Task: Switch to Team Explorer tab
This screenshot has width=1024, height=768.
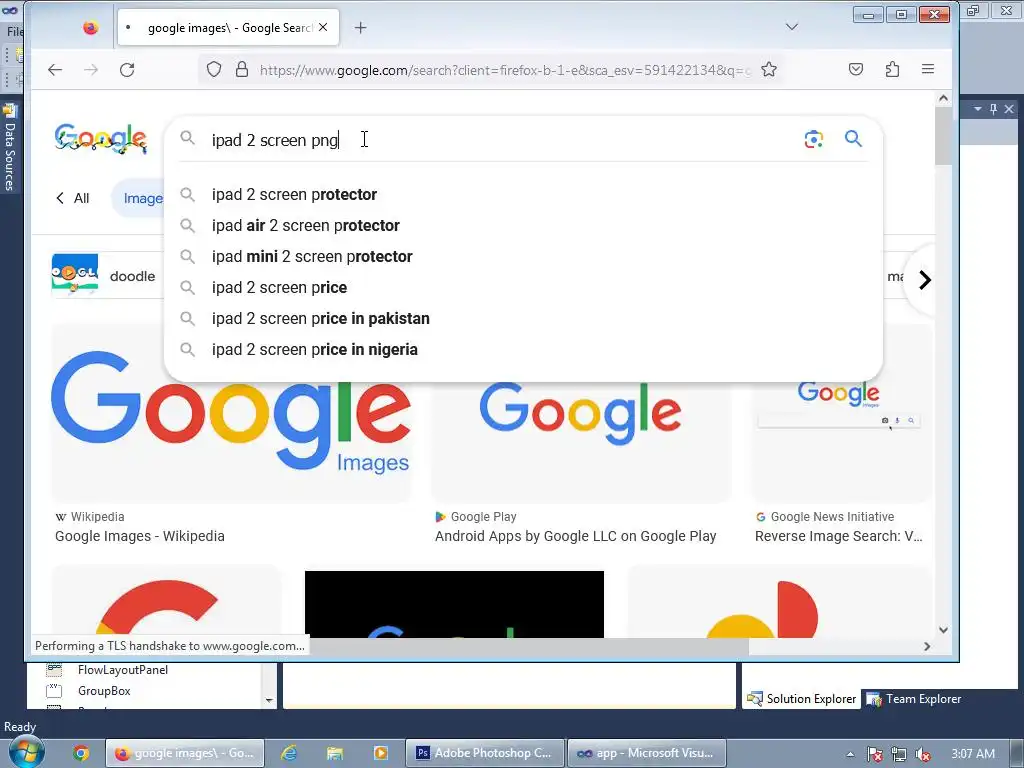Action: coord(914,699)
